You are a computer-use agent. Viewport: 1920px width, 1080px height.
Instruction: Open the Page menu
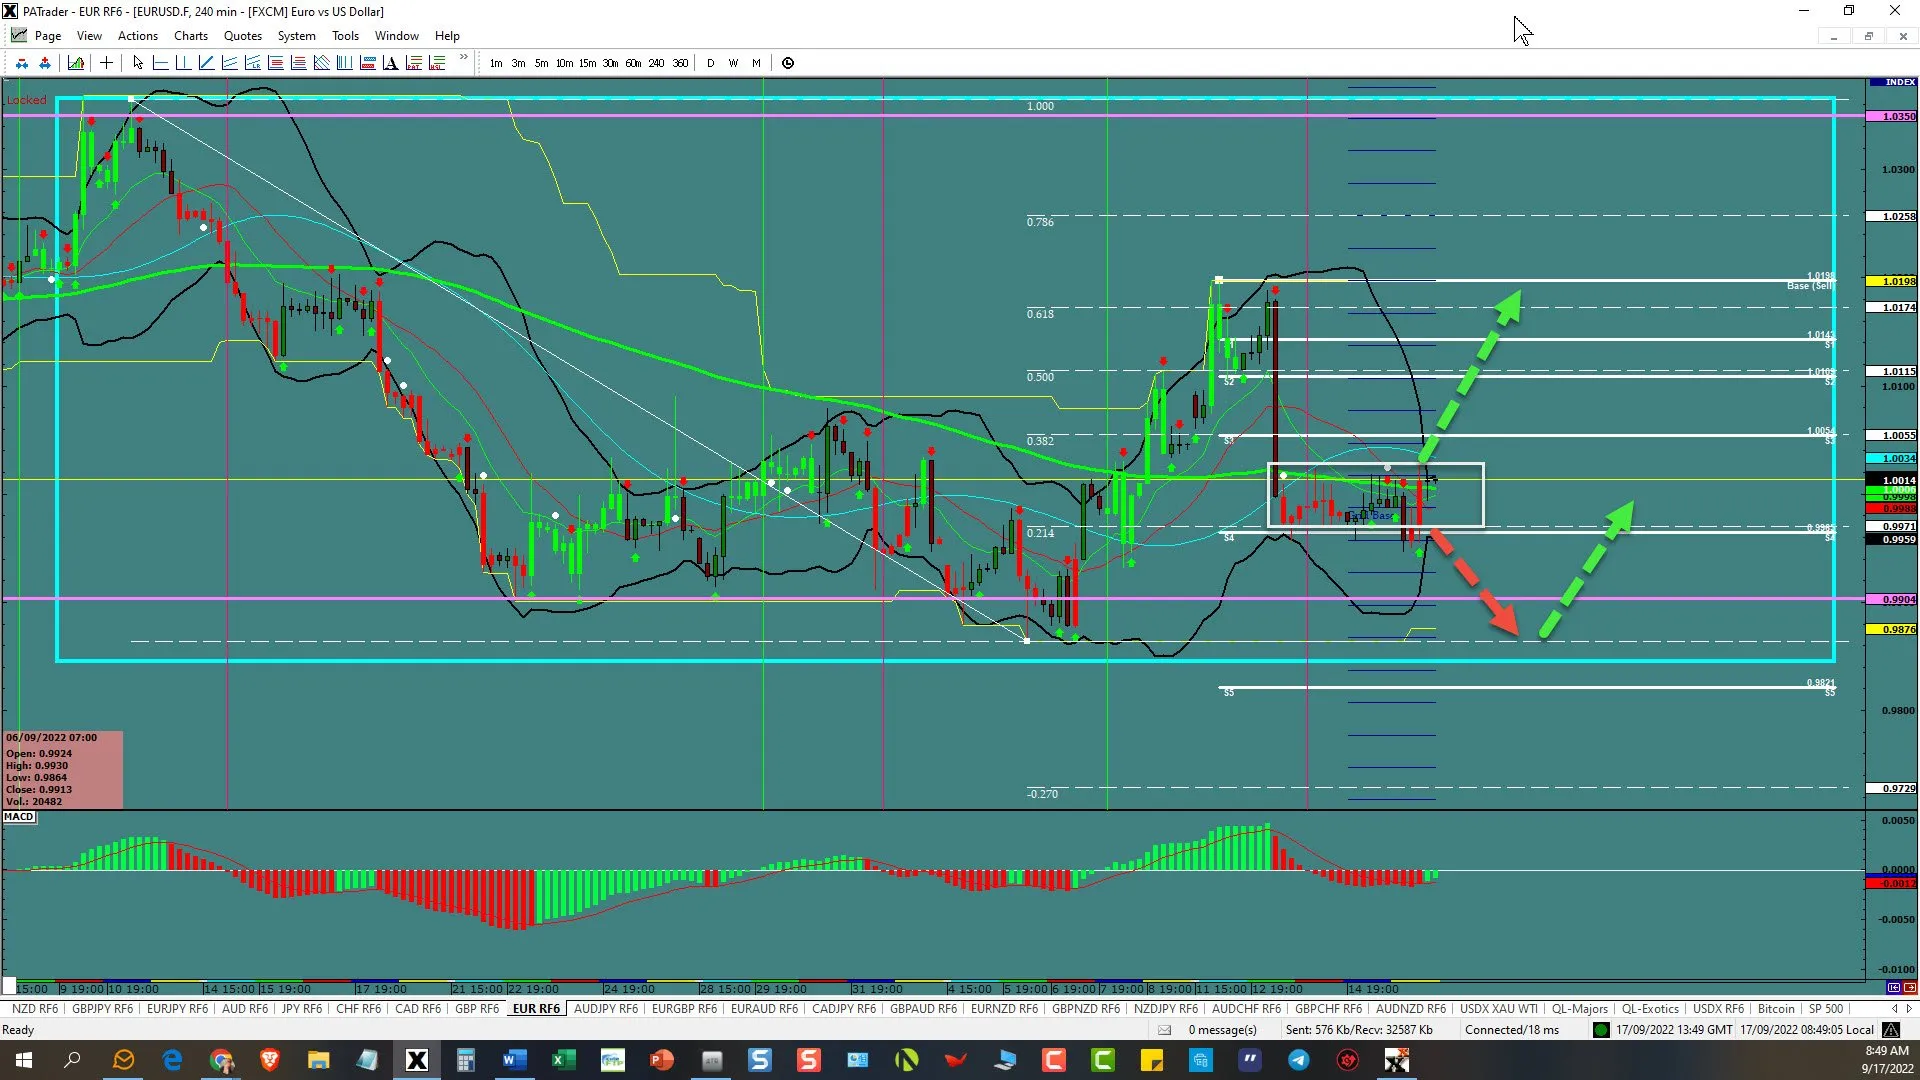[47, 36]
